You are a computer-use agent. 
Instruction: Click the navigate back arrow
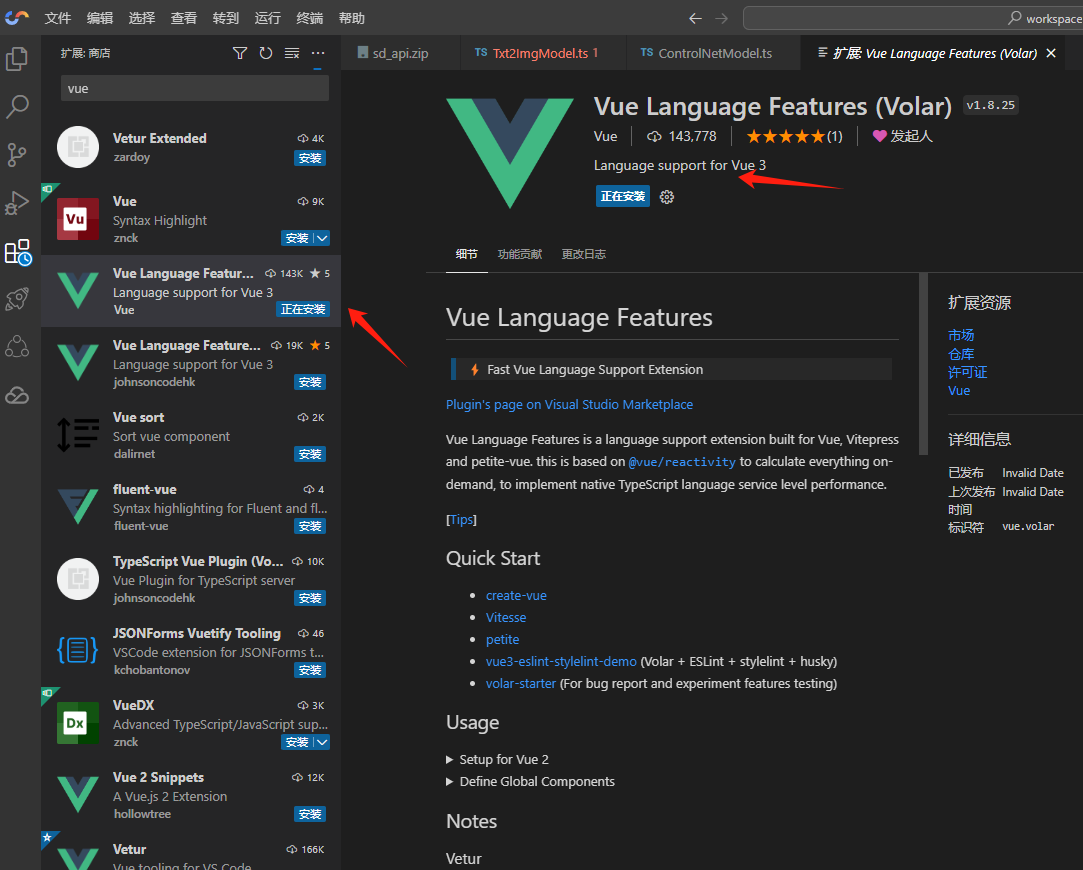coord(696,18)
